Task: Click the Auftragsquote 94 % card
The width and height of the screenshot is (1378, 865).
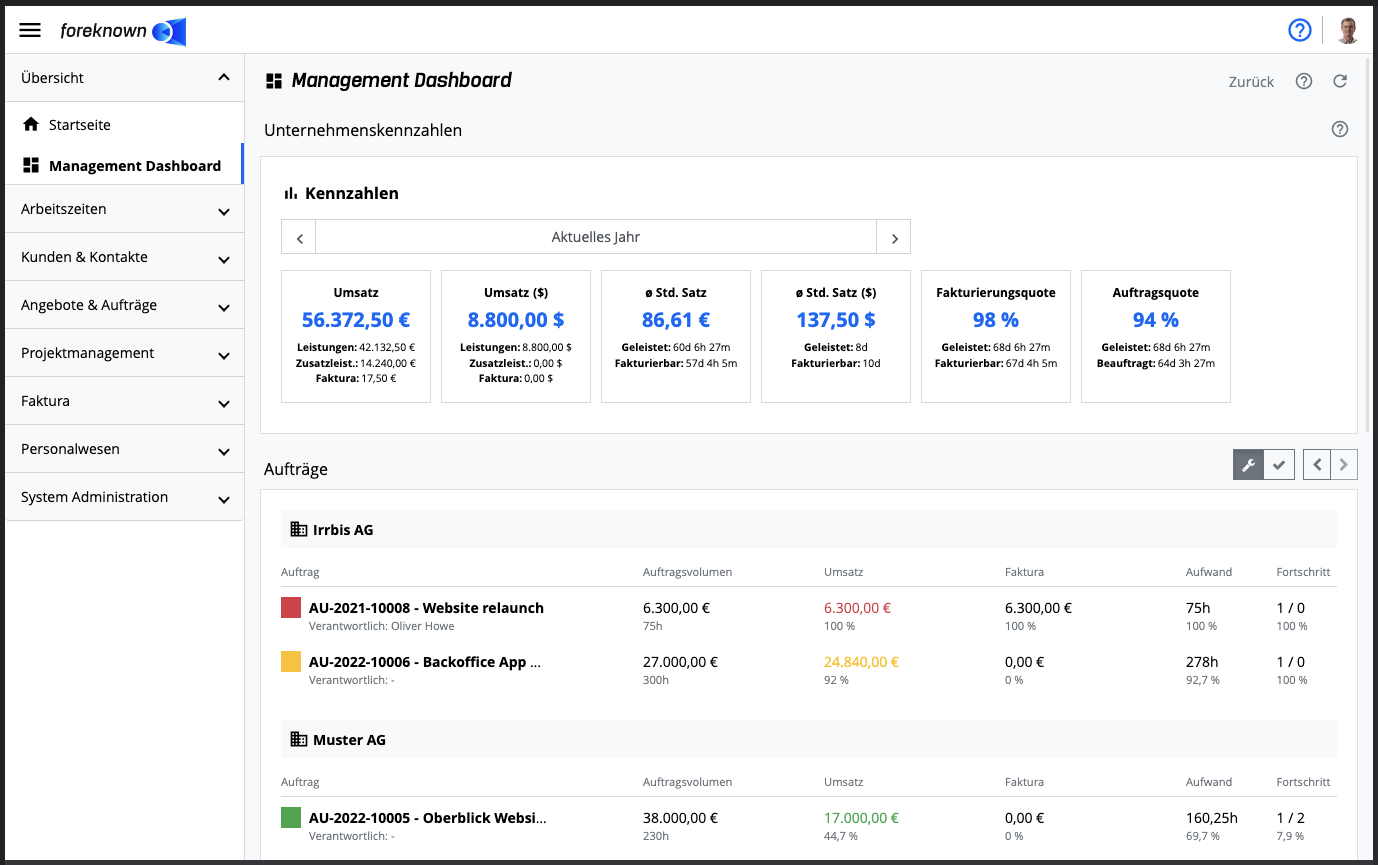Action: click(1156, 336)
